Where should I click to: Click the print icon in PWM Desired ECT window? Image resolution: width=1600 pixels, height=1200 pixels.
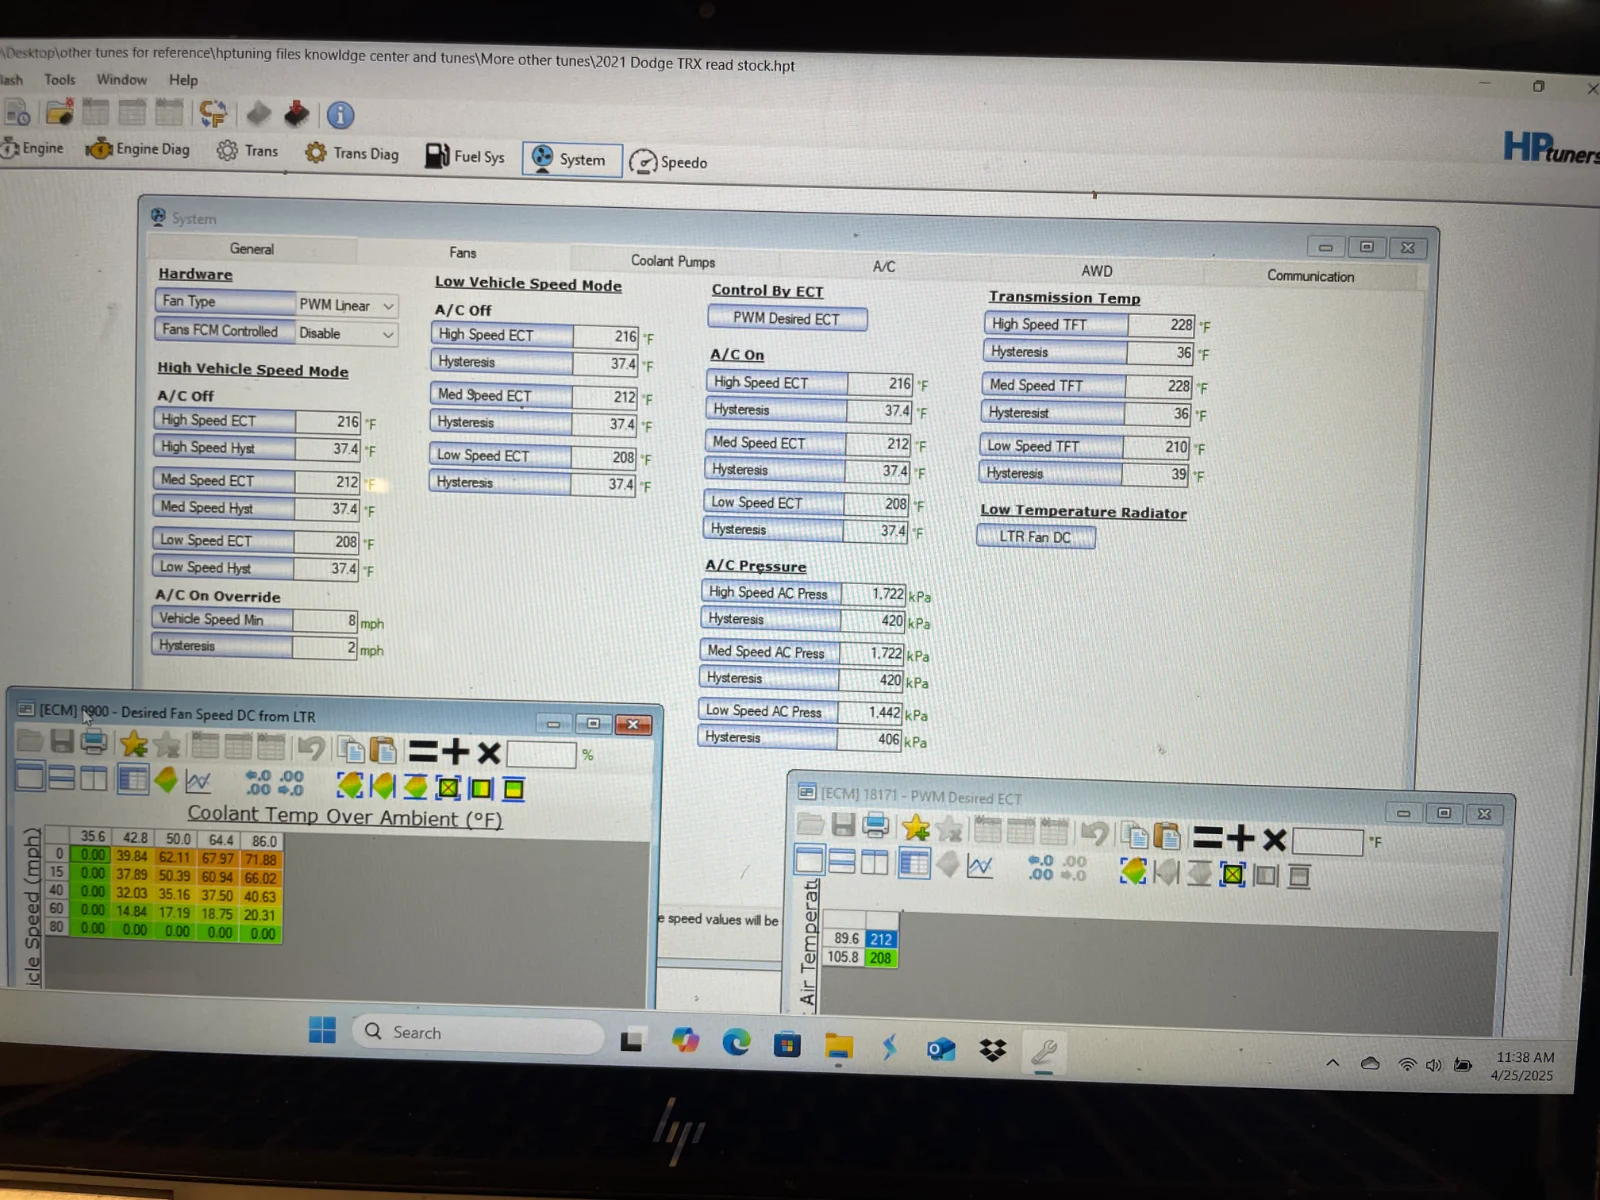pos(876,825)
